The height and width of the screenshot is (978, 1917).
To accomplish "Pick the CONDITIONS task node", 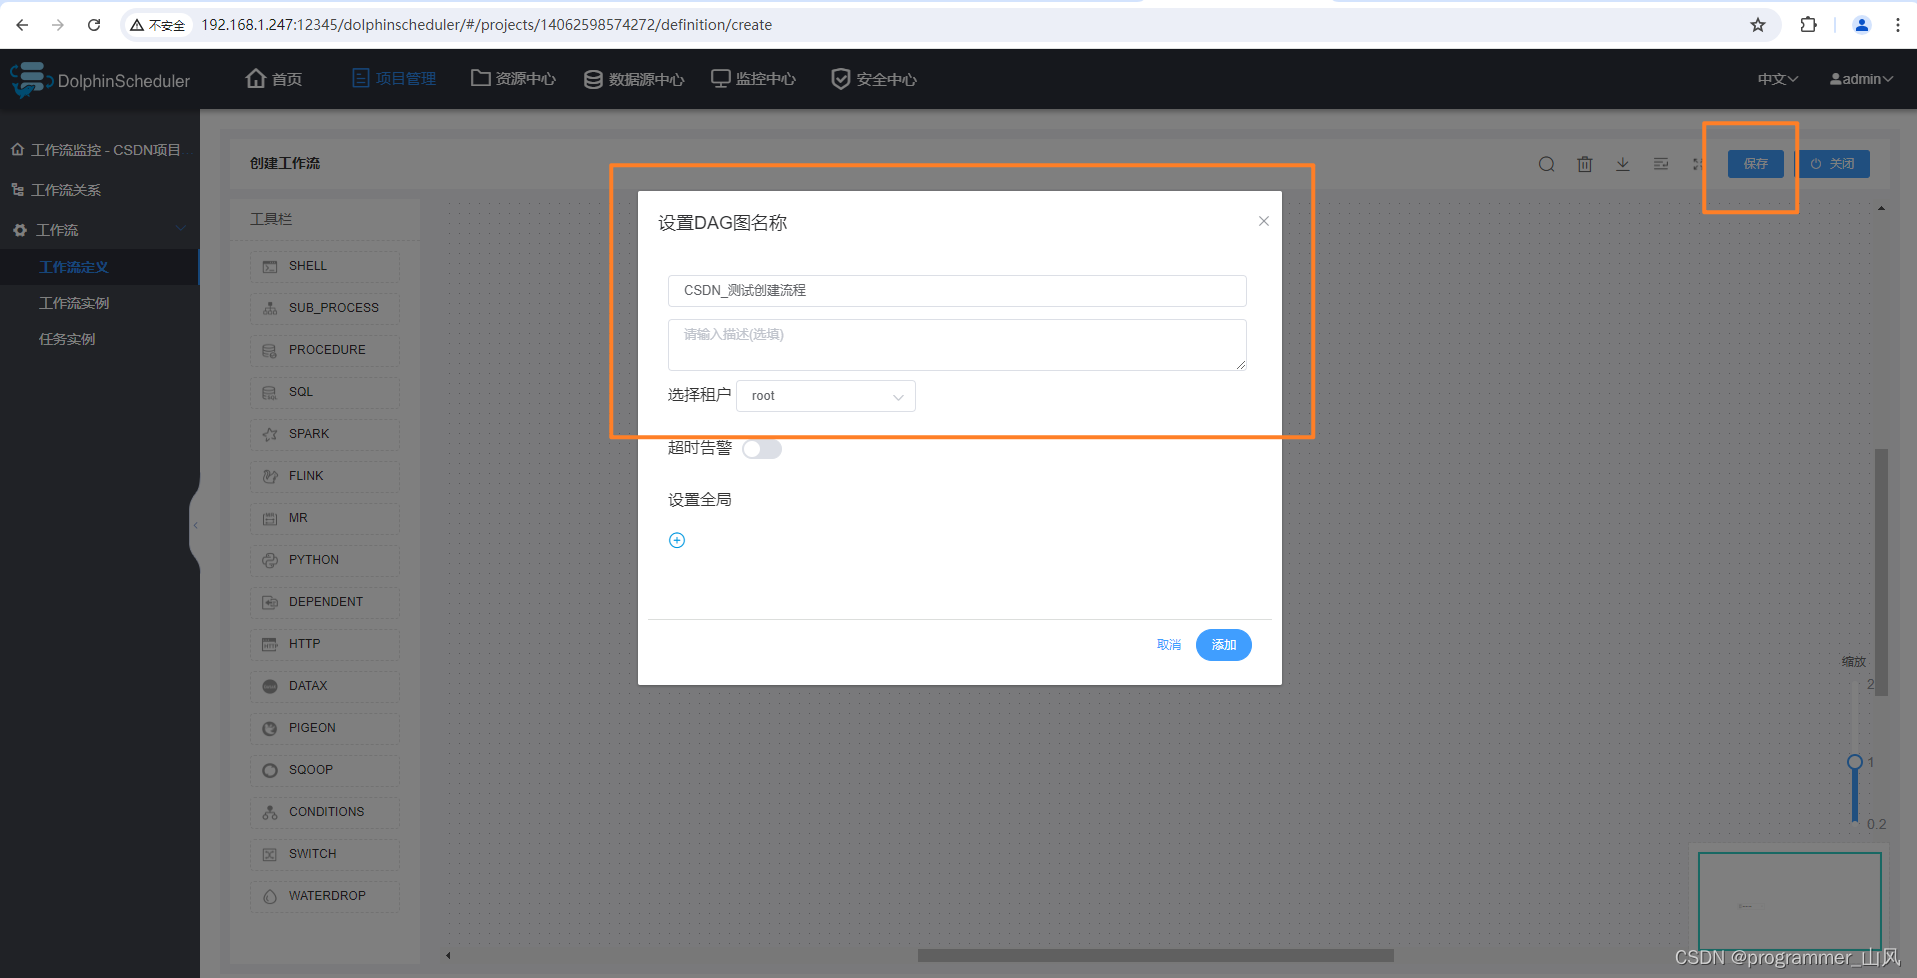I will tap(324, 812).
